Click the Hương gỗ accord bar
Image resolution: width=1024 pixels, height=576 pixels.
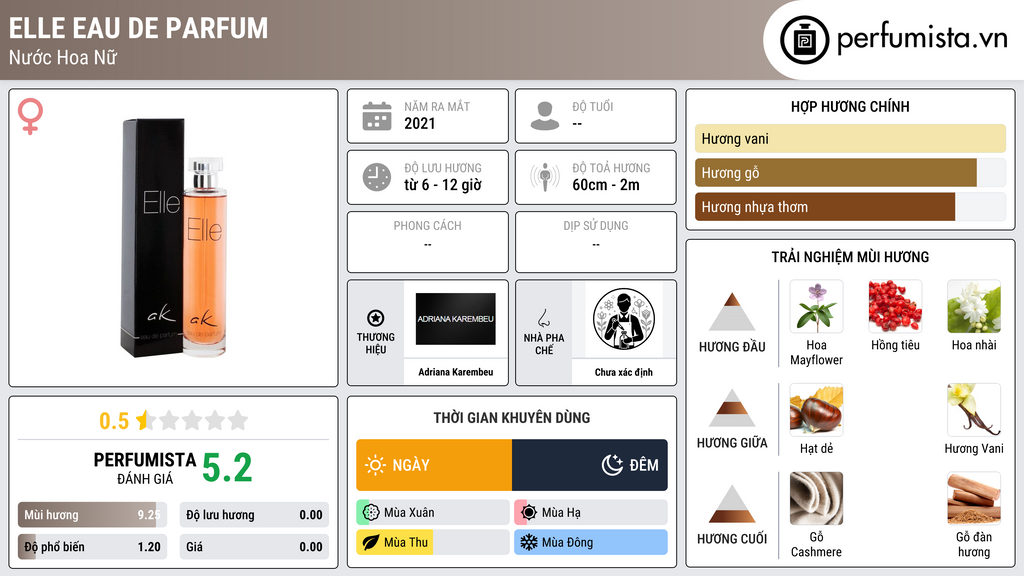coord(850,172)
